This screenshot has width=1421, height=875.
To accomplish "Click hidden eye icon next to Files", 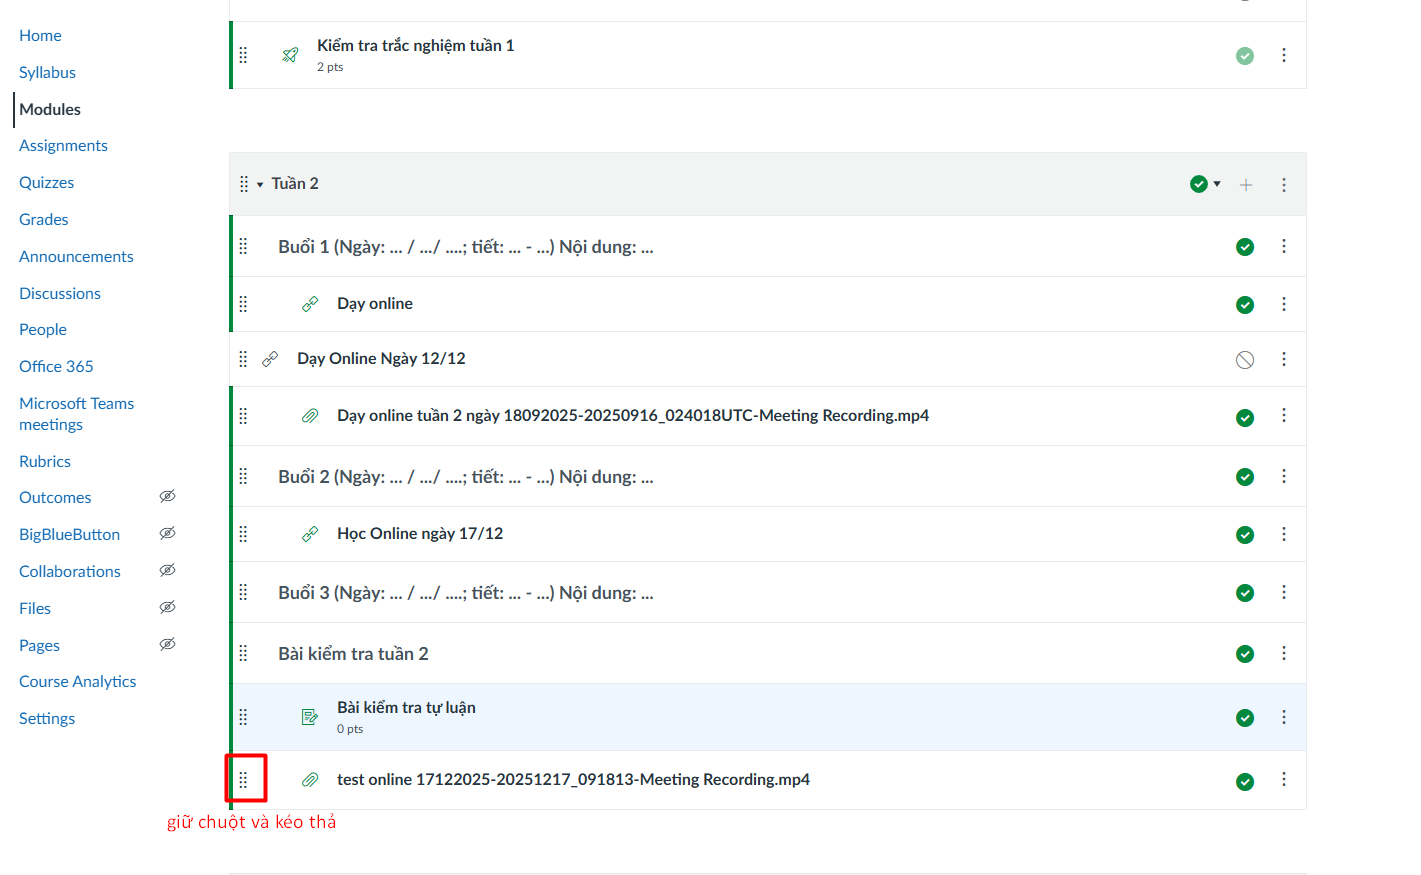I will [168, 607].
